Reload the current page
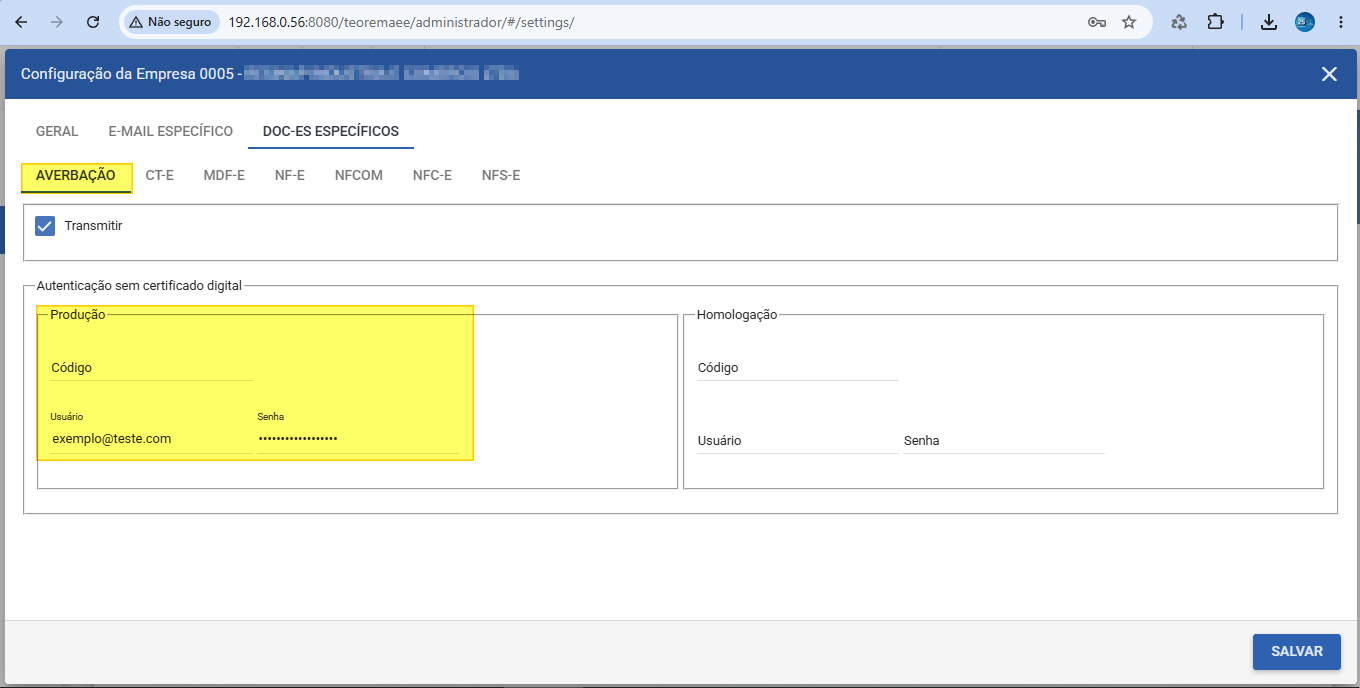Viewport: 1360px width, 688px height. pyautogui.click(x=93, y=22)
